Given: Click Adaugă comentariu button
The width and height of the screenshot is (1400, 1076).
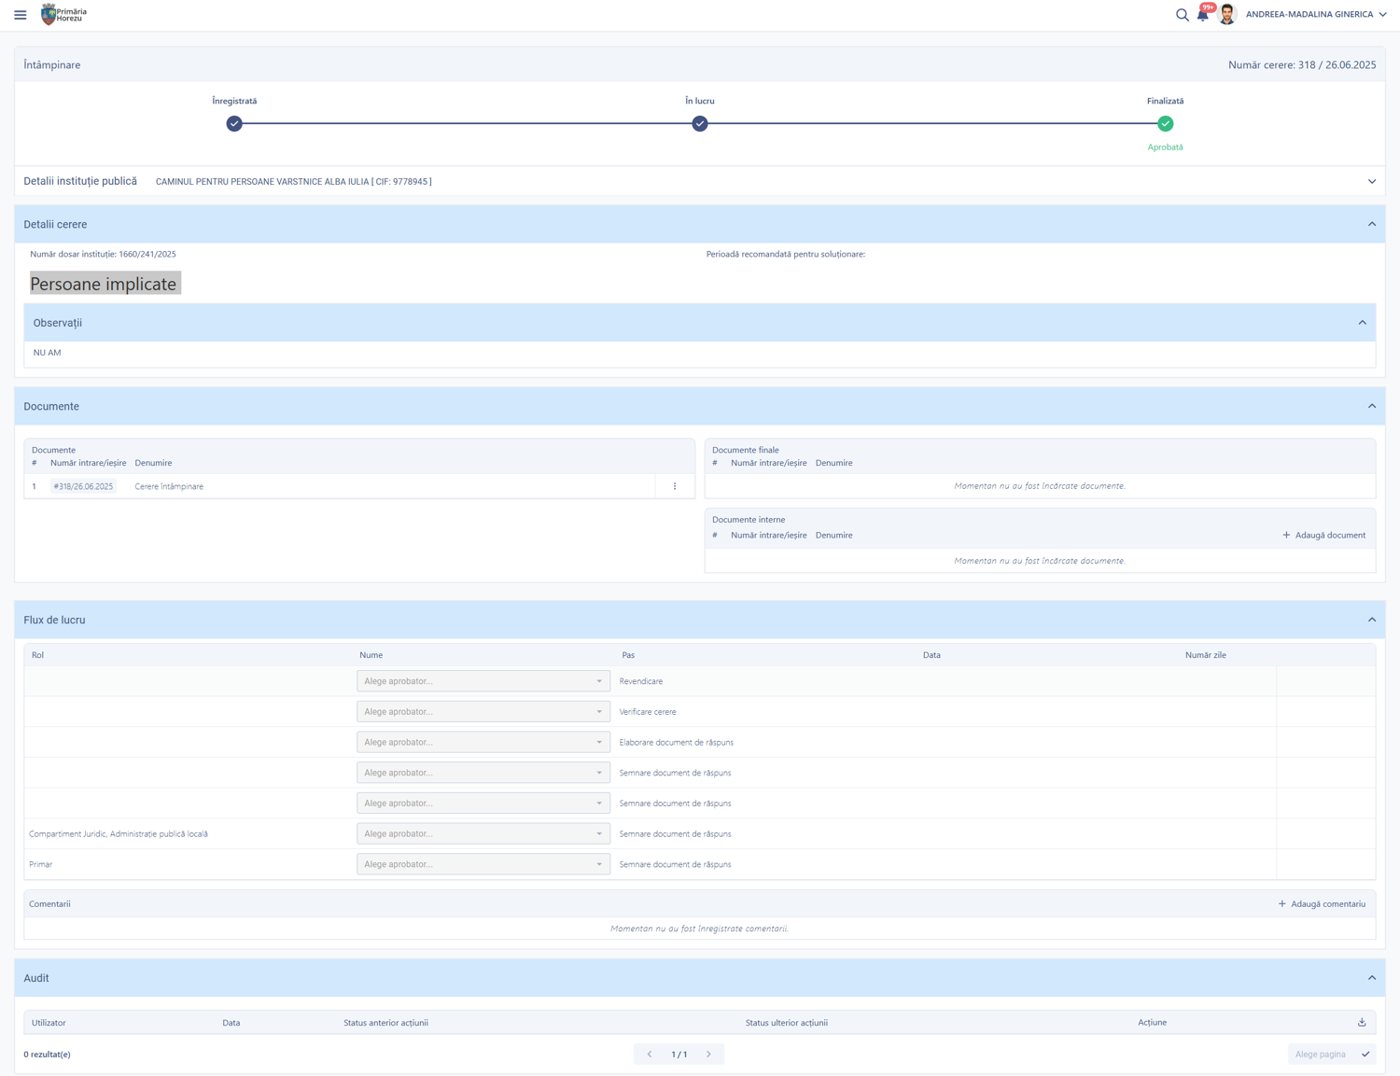Looking at the screenshot, I should (1322, 904).
